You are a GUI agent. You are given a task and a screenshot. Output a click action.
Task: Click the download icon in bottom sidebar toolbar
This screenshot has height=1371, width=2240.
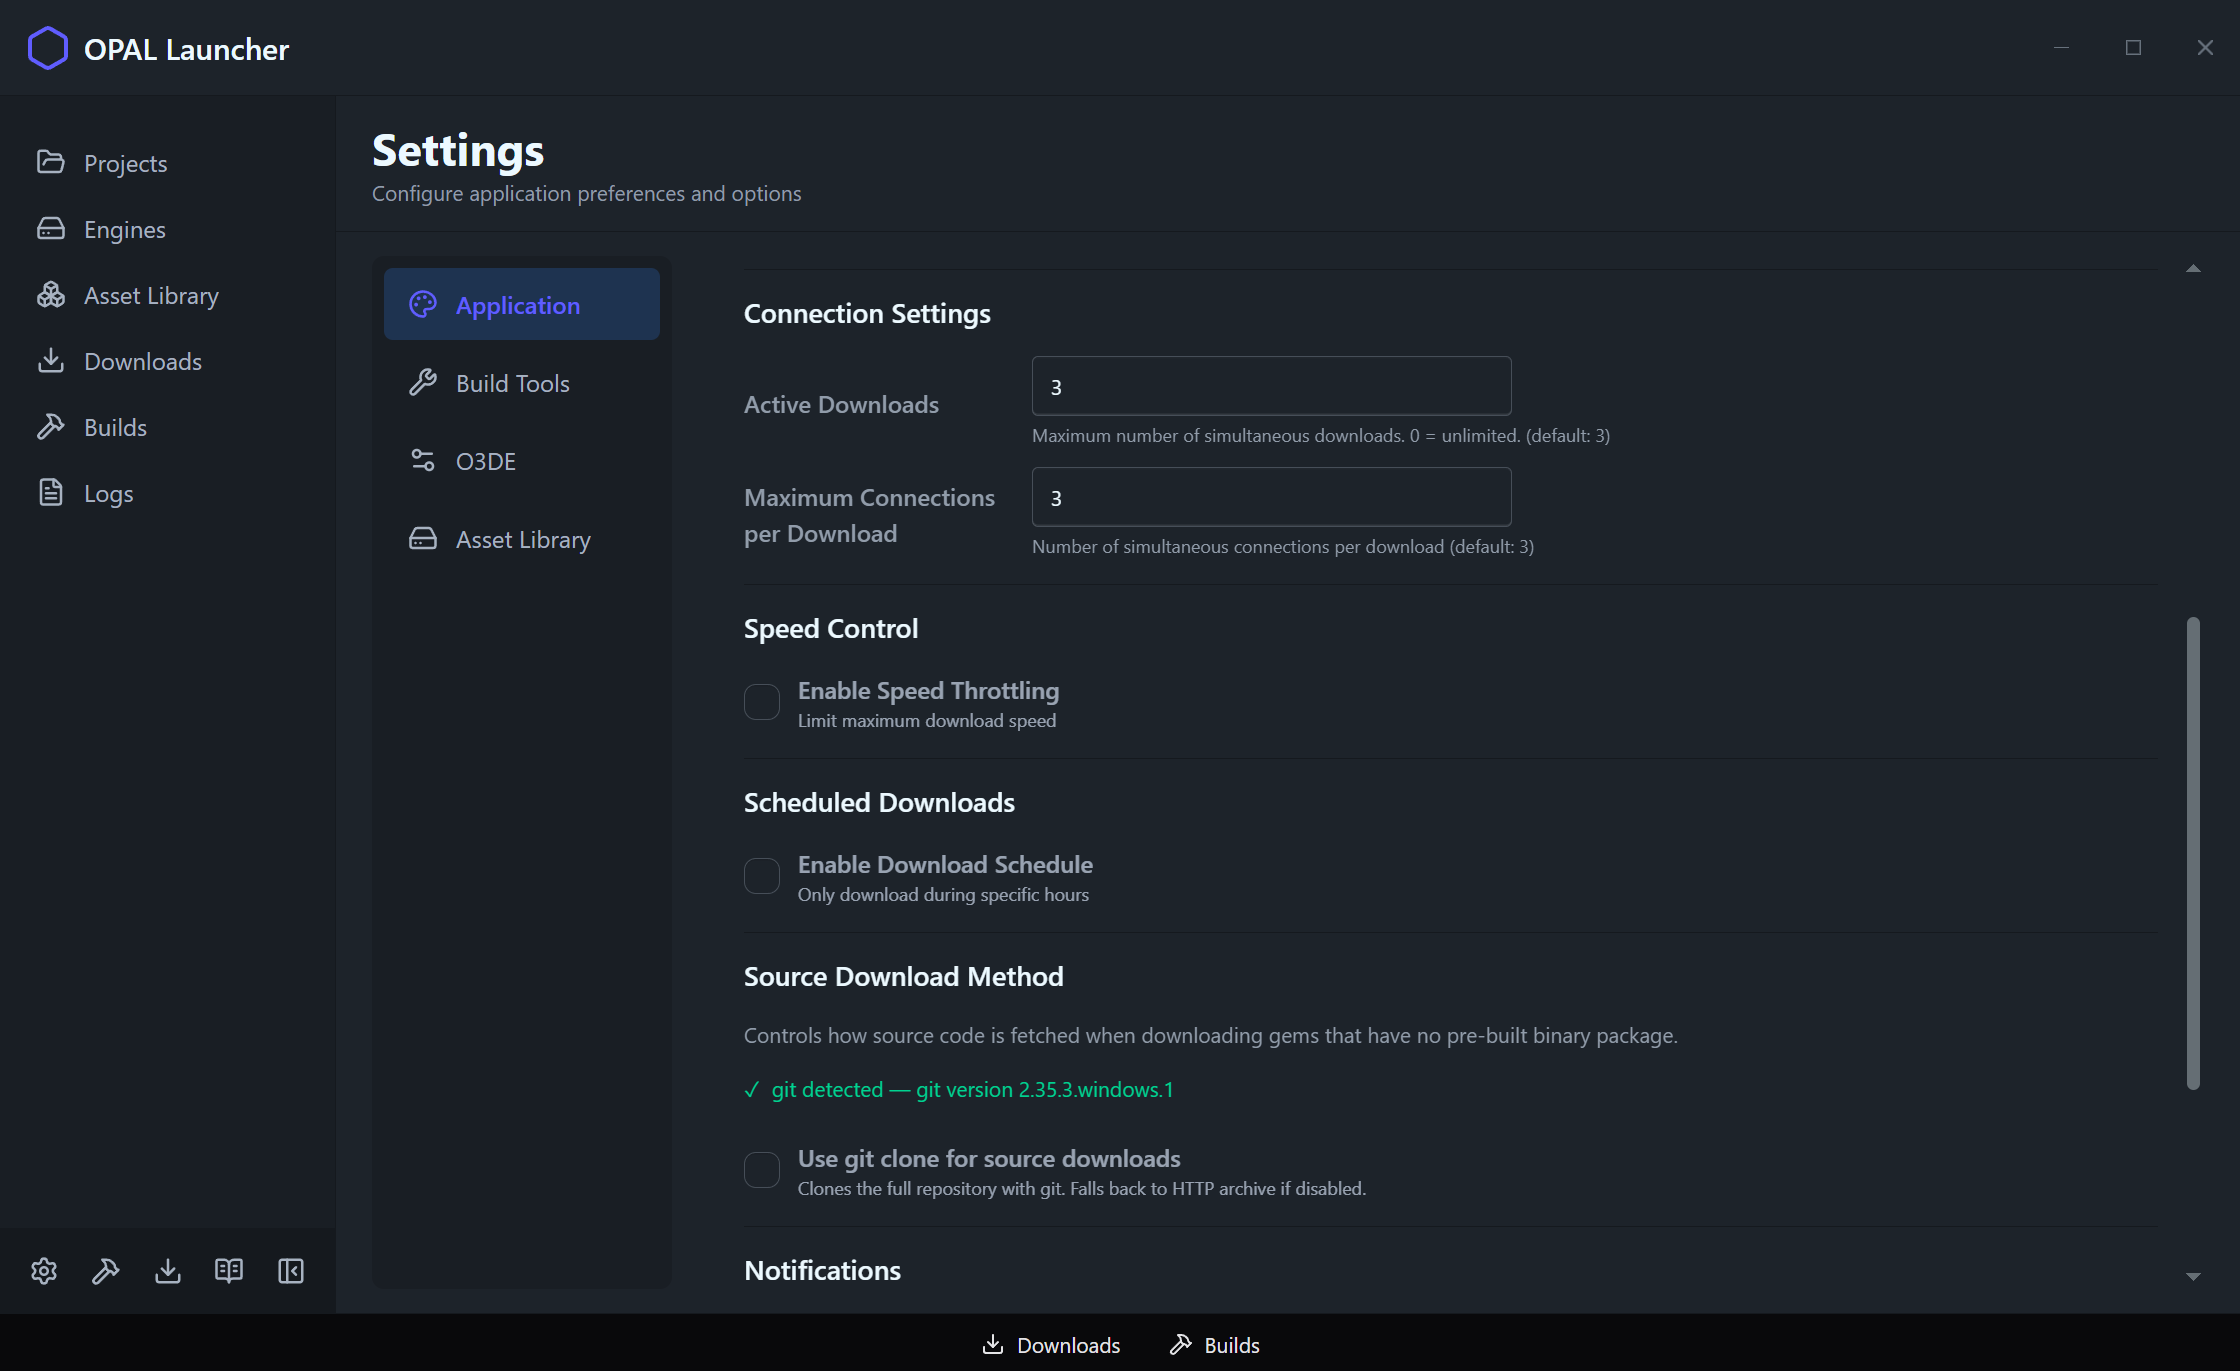click(x=168, y=1270)
